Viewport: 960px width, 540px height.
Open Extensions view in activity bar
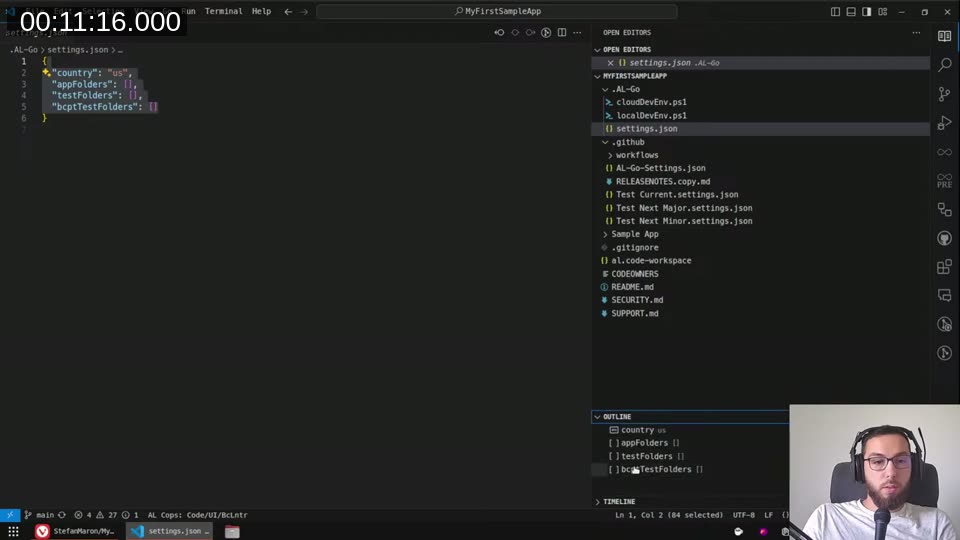pos(944,267)
